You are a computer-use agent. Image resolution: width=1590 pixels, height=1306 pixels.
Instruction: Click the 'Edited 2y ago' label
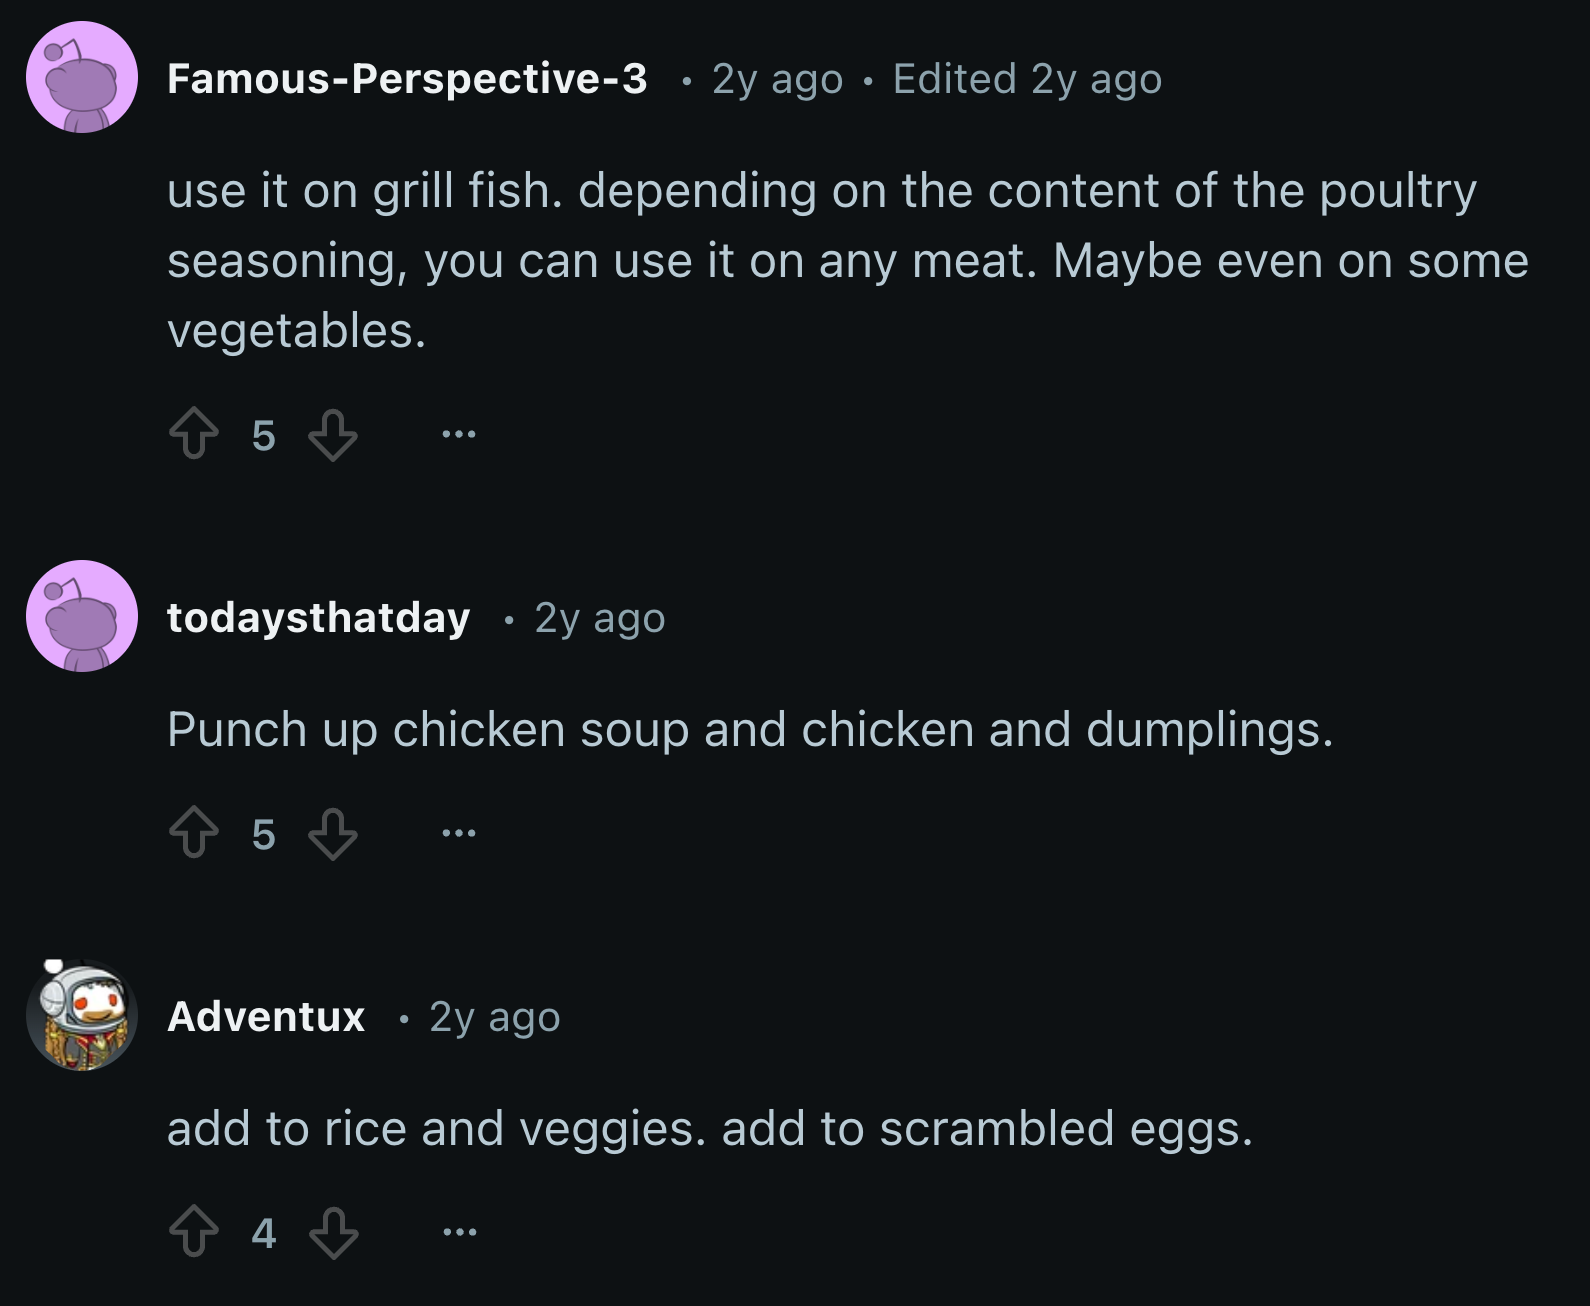click(x=1027, y=79)
